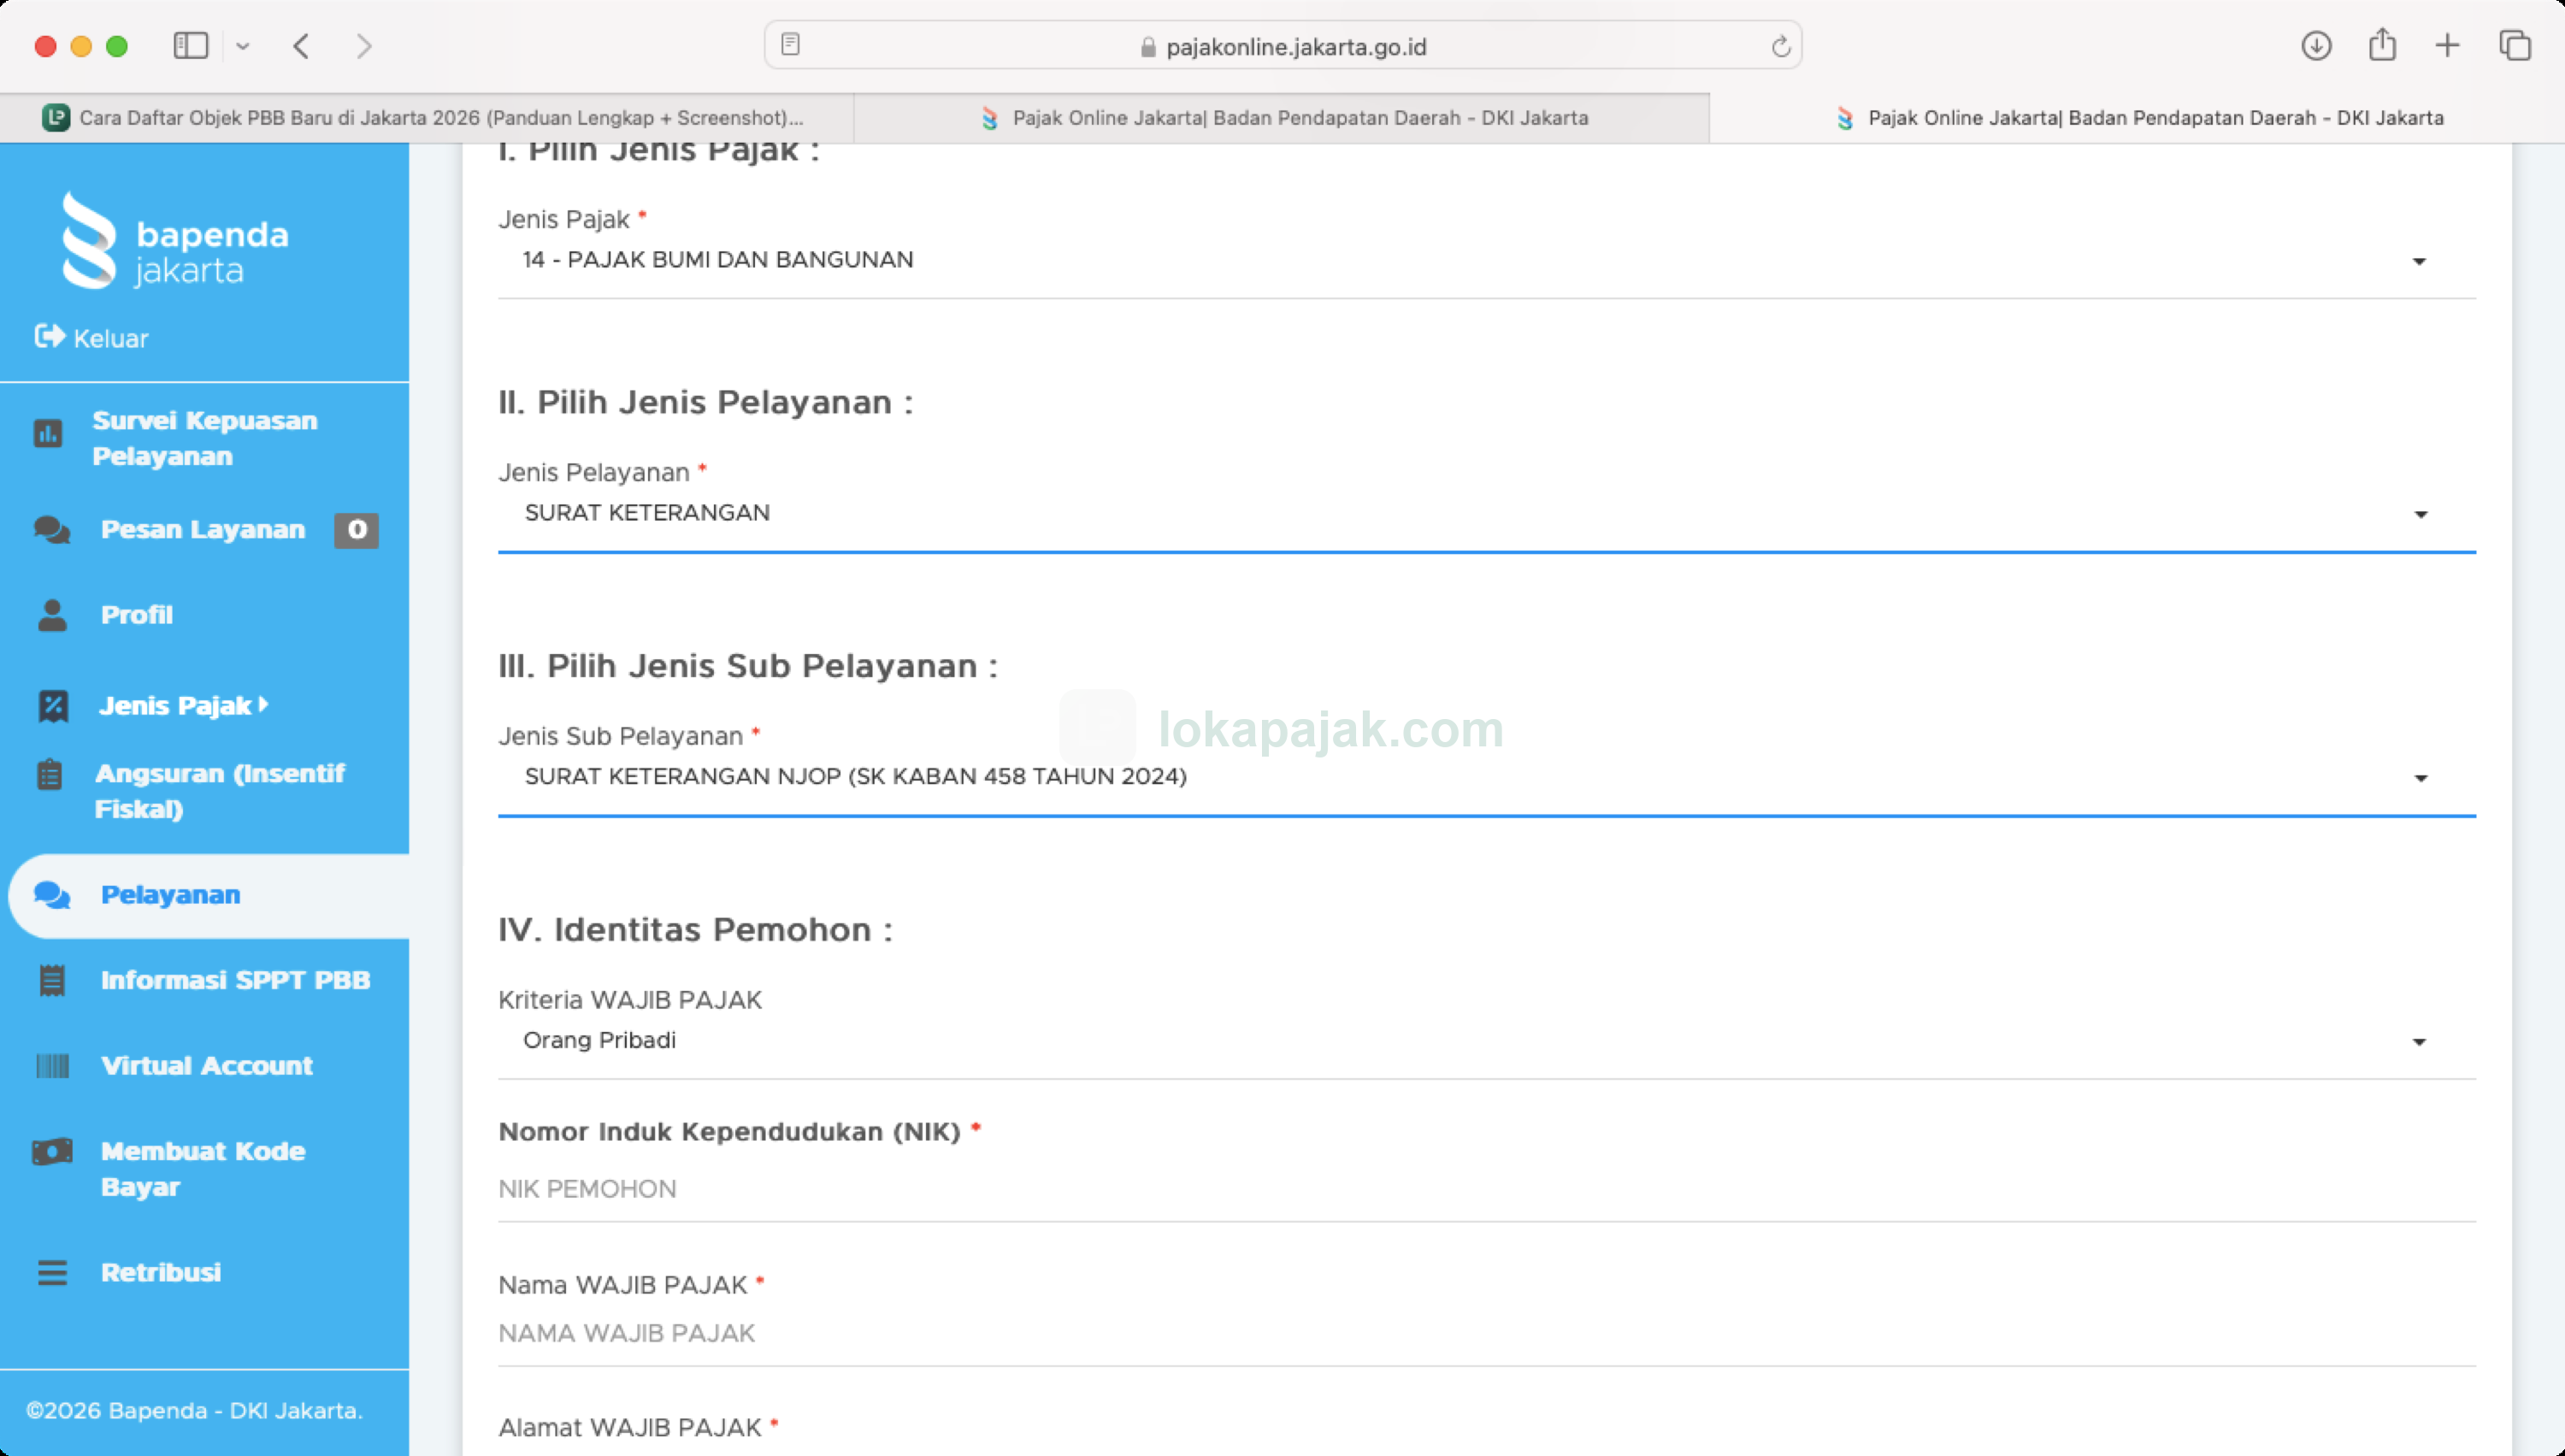Click the Profil person icon
This screenshot has height=1456, width=2565.
point(52,615)
